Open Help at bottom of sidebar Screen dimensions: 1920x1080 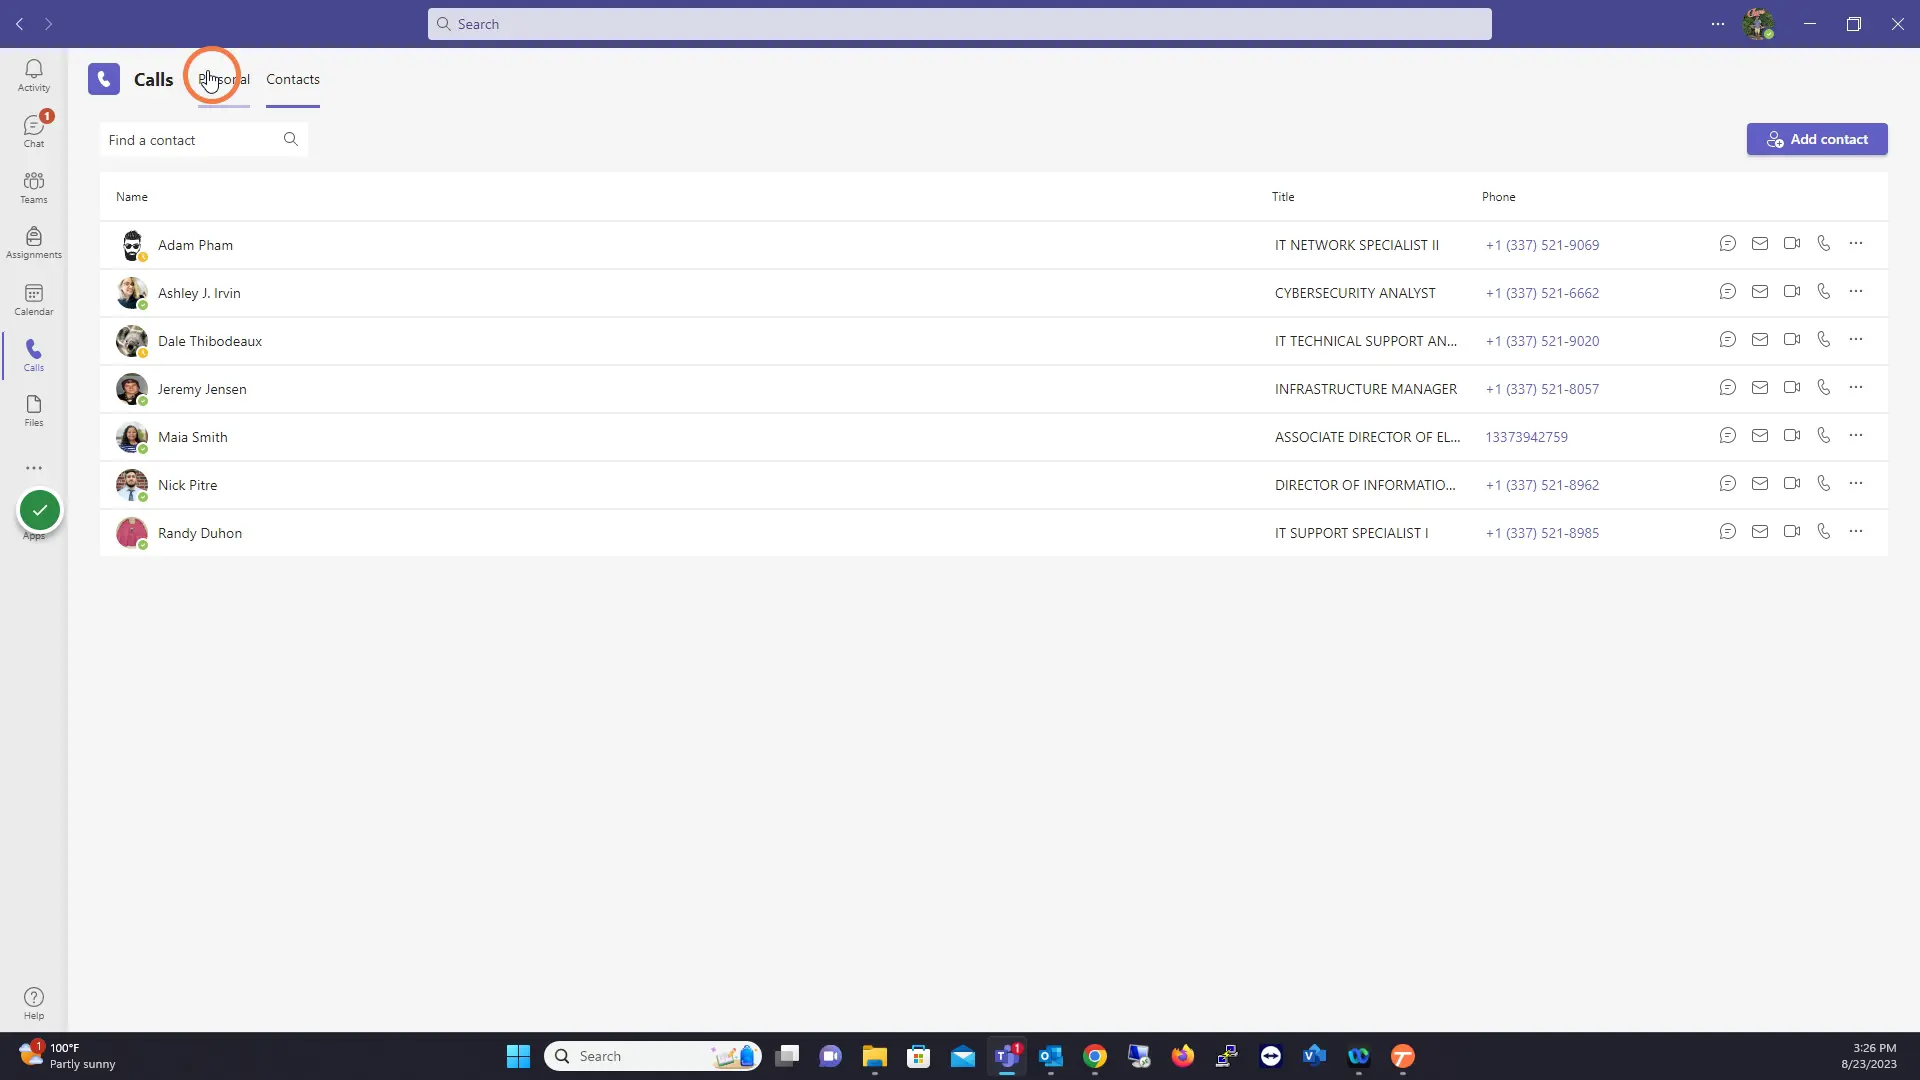pyautogui.click(x=34, y=1003)
